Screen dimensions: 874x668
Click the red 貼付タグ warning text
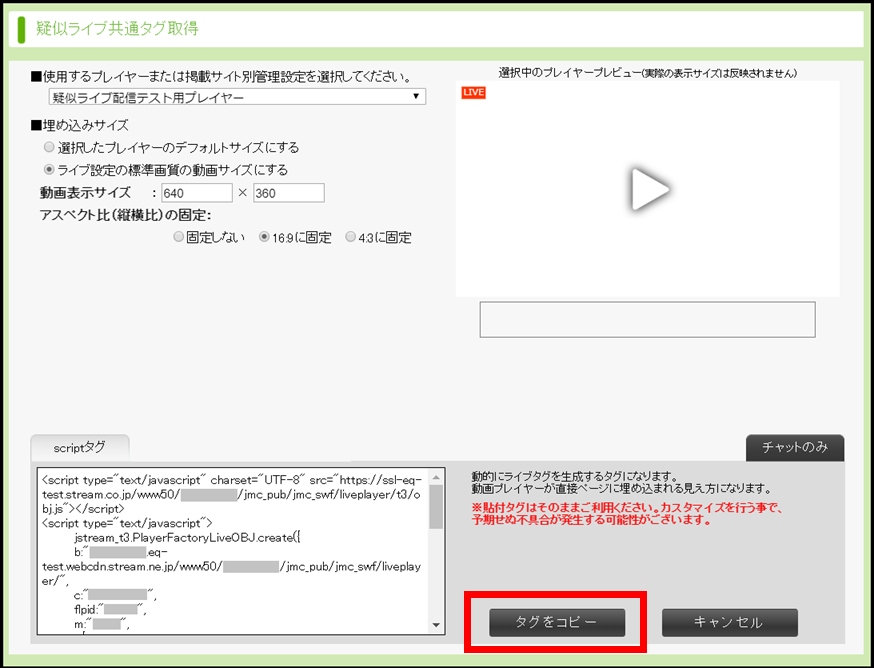[x=628, y=514]
